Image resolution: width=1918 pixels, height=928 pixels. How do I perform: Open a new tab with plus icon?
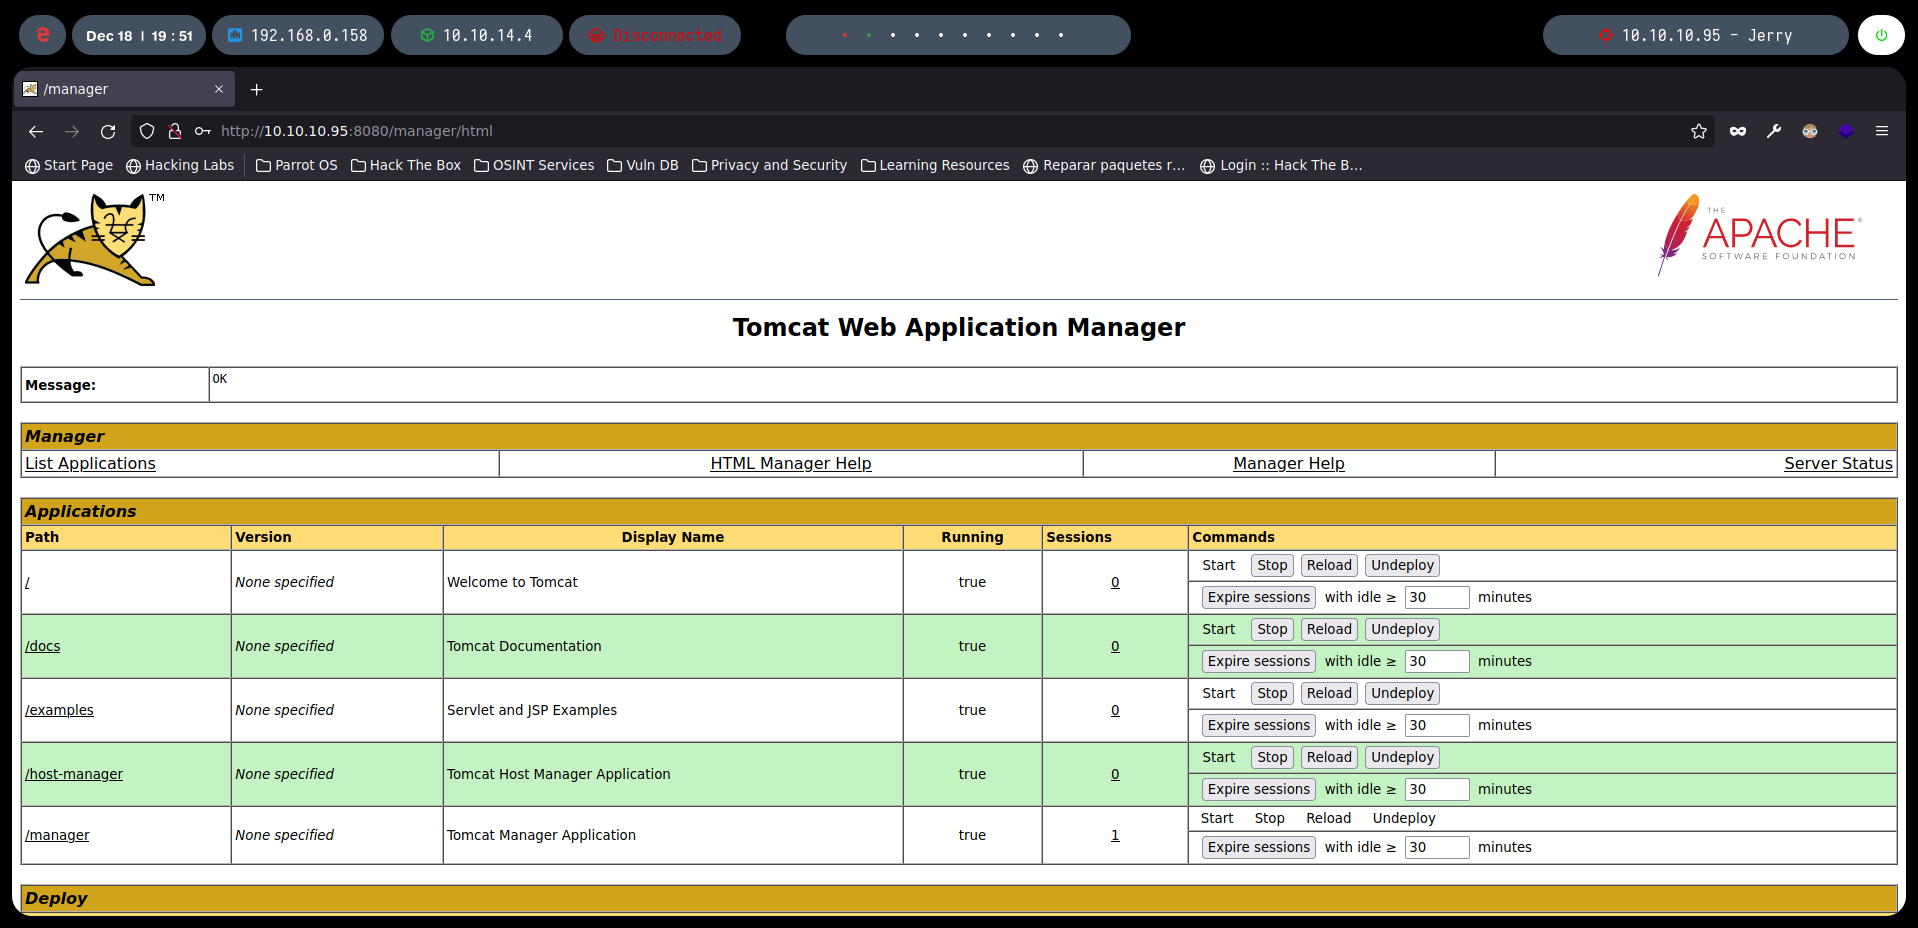click(x=256, y=89)
